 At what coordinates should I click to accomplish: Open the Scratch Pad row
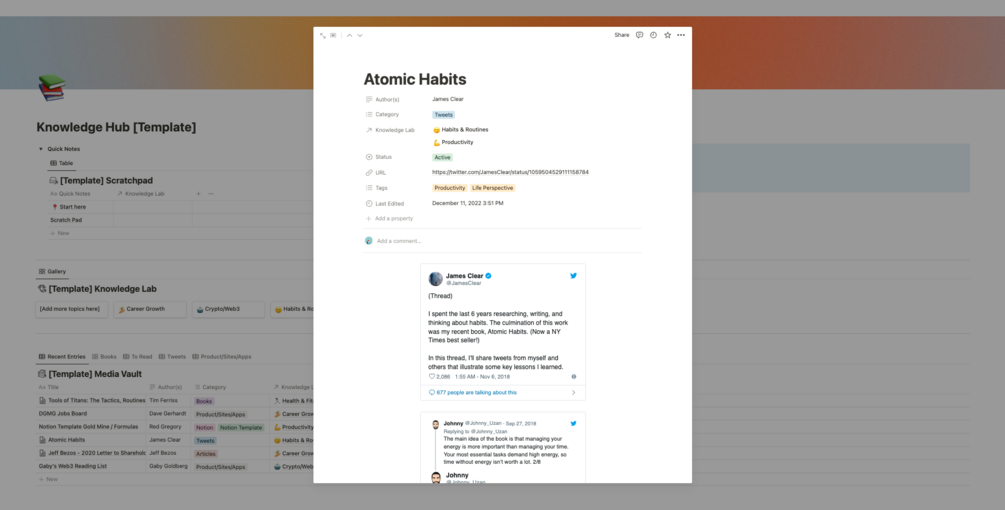[66, 220]
